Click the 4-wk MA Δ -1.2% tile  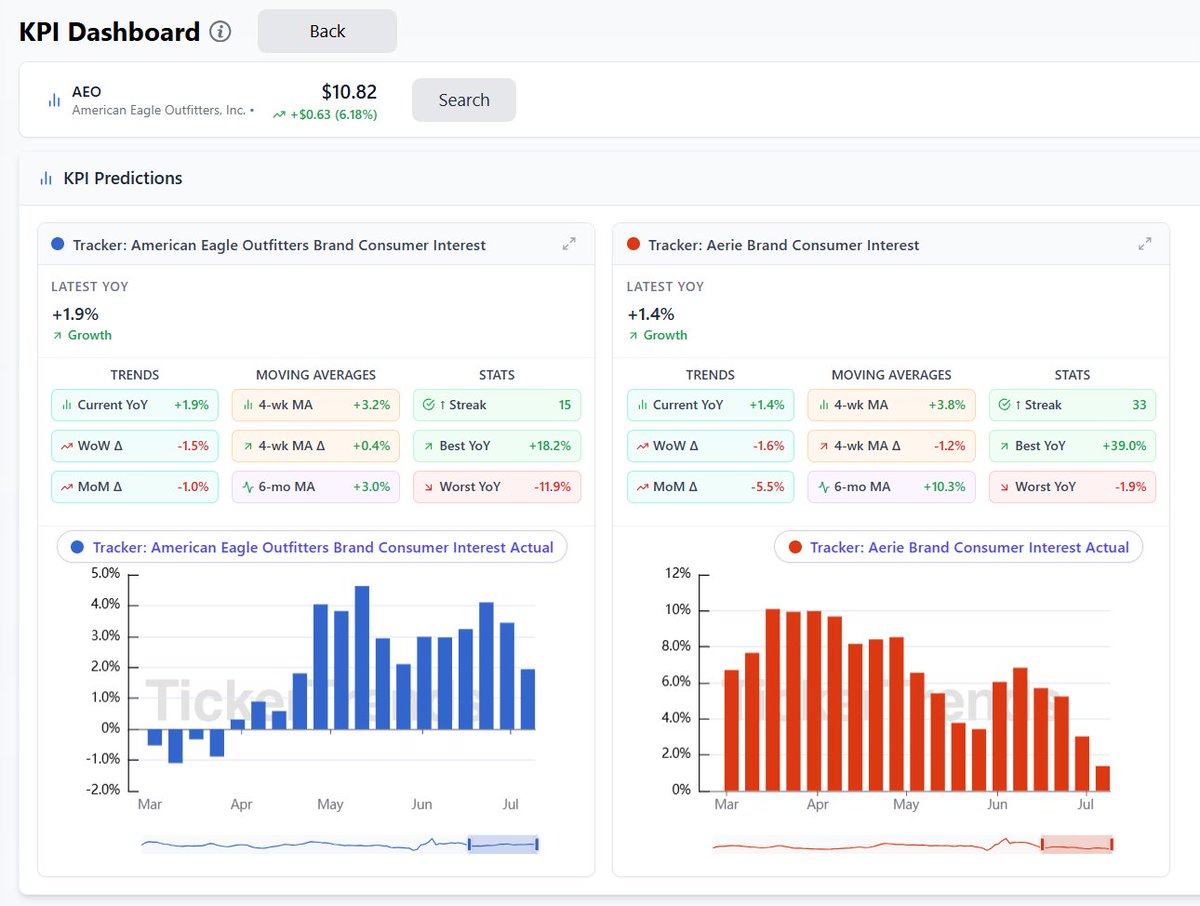tap(891, 446)
